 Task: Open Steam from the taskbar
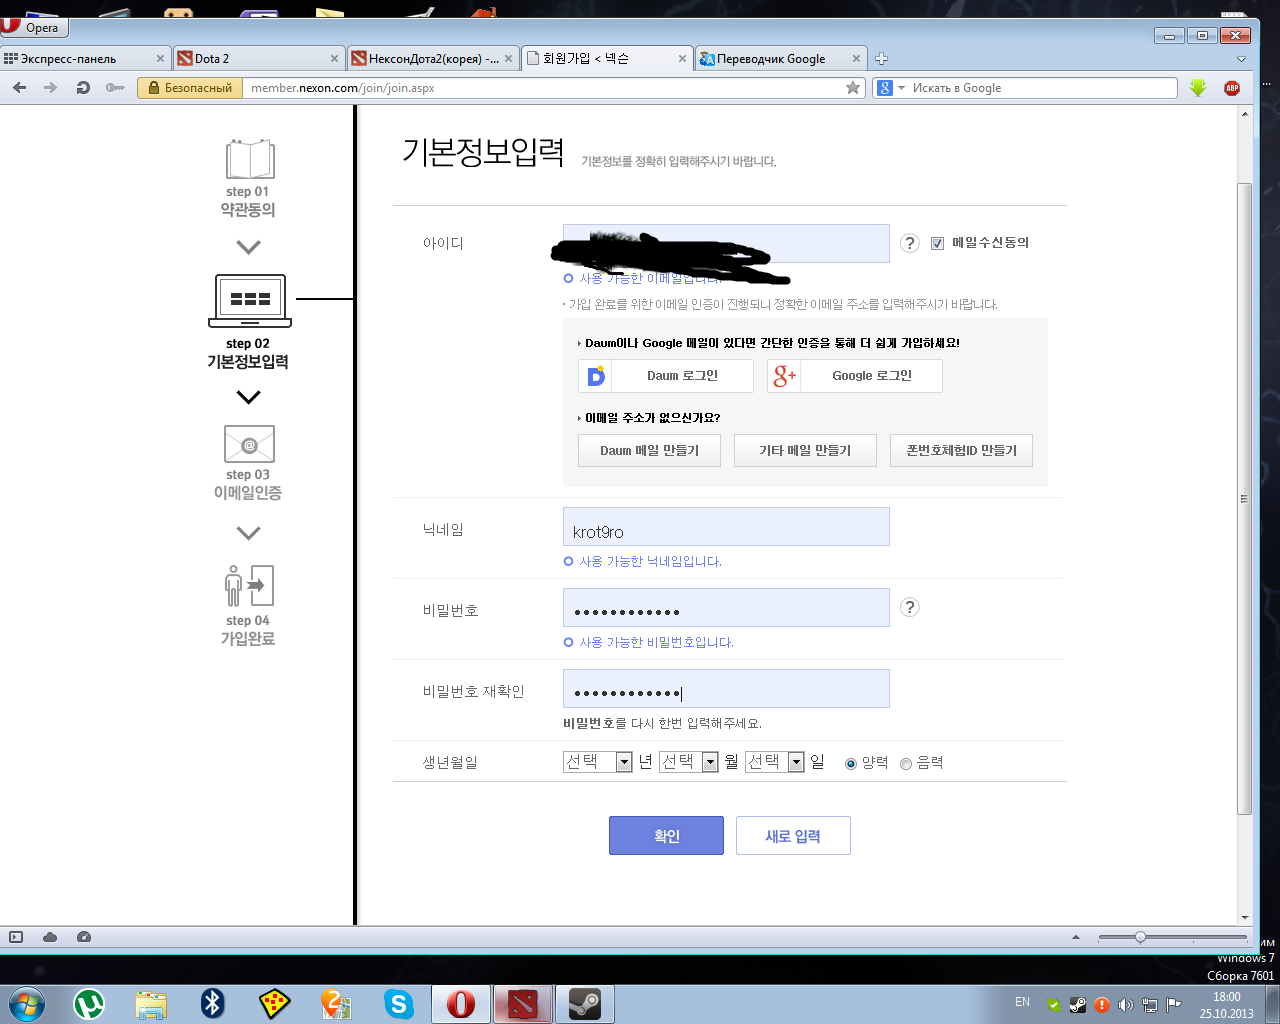point(584,1003)
